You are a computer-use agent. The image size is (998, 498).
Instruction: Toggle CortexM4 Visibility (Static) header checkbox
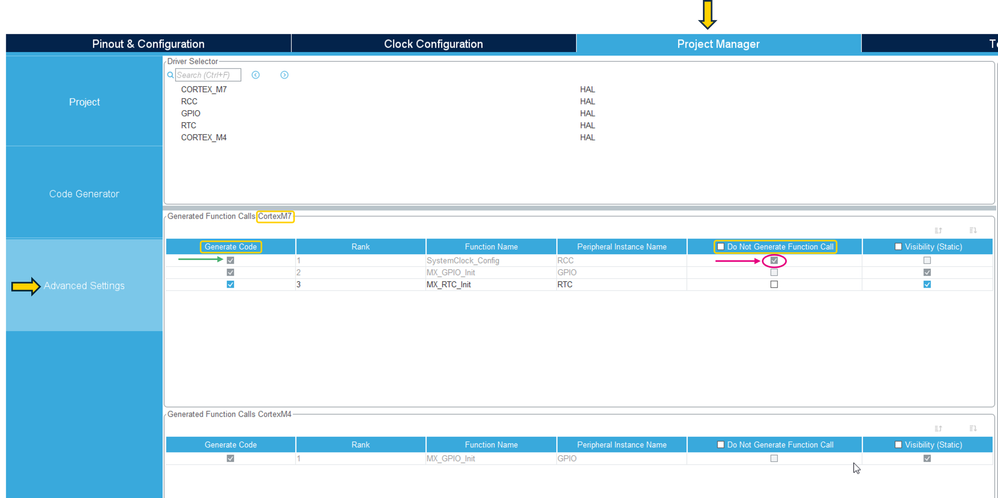click(898, 445)
